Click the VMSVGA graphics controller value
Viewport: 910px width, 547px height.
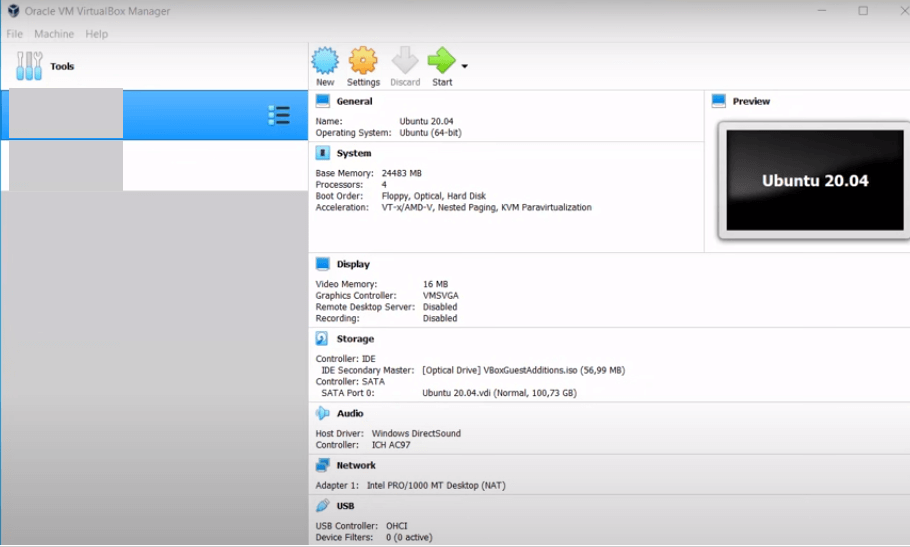[440, 296]
